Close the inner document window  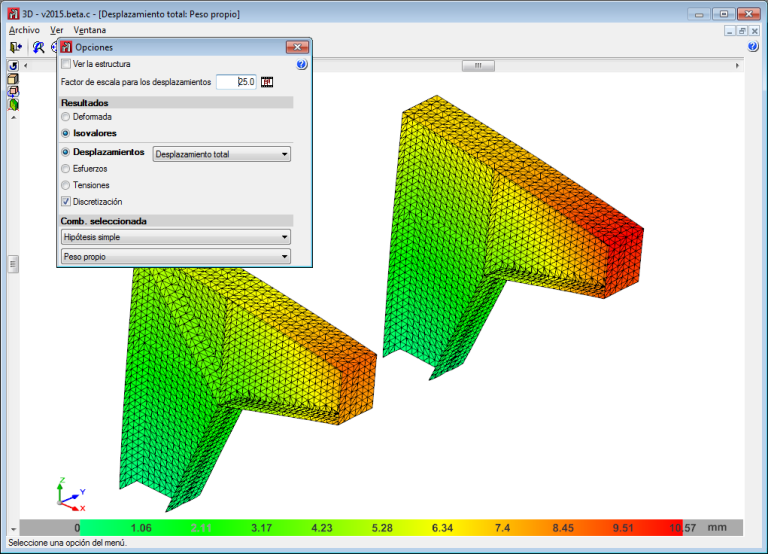(x=755, y=31)
